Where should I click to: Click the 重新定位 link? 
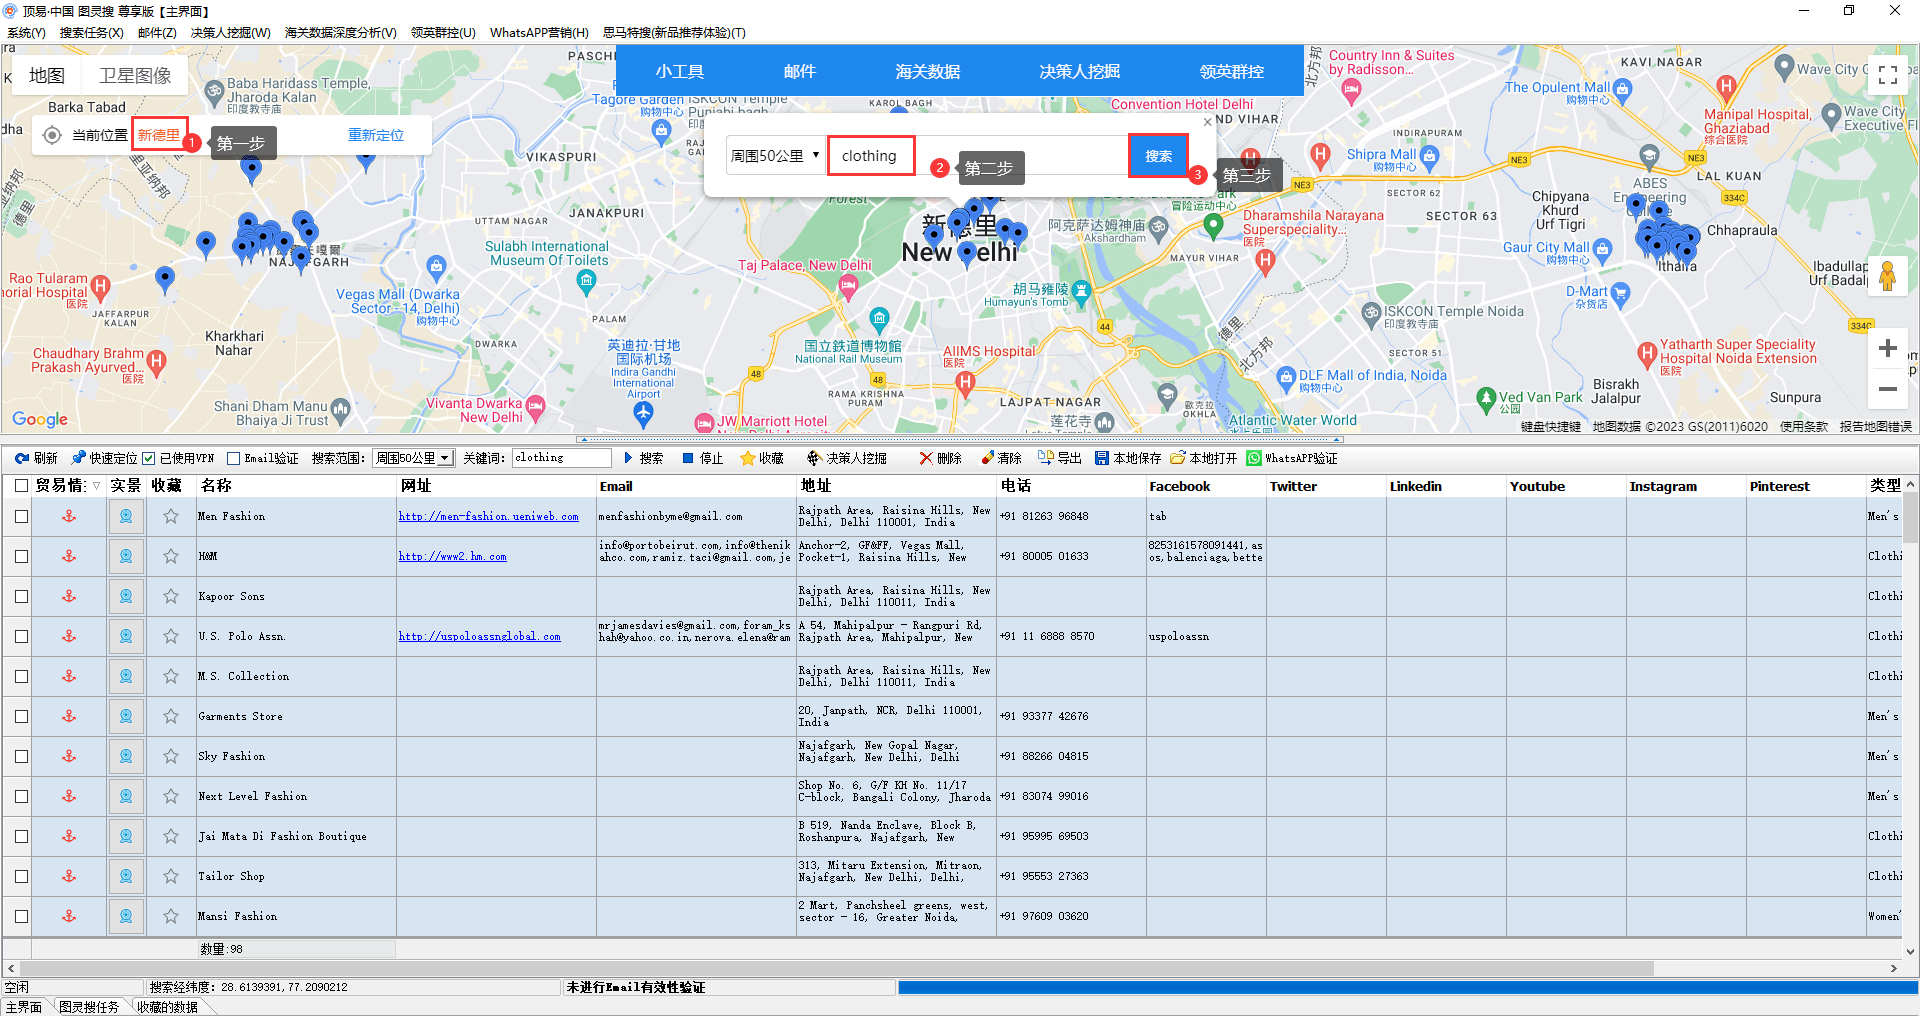pos(376,135)
